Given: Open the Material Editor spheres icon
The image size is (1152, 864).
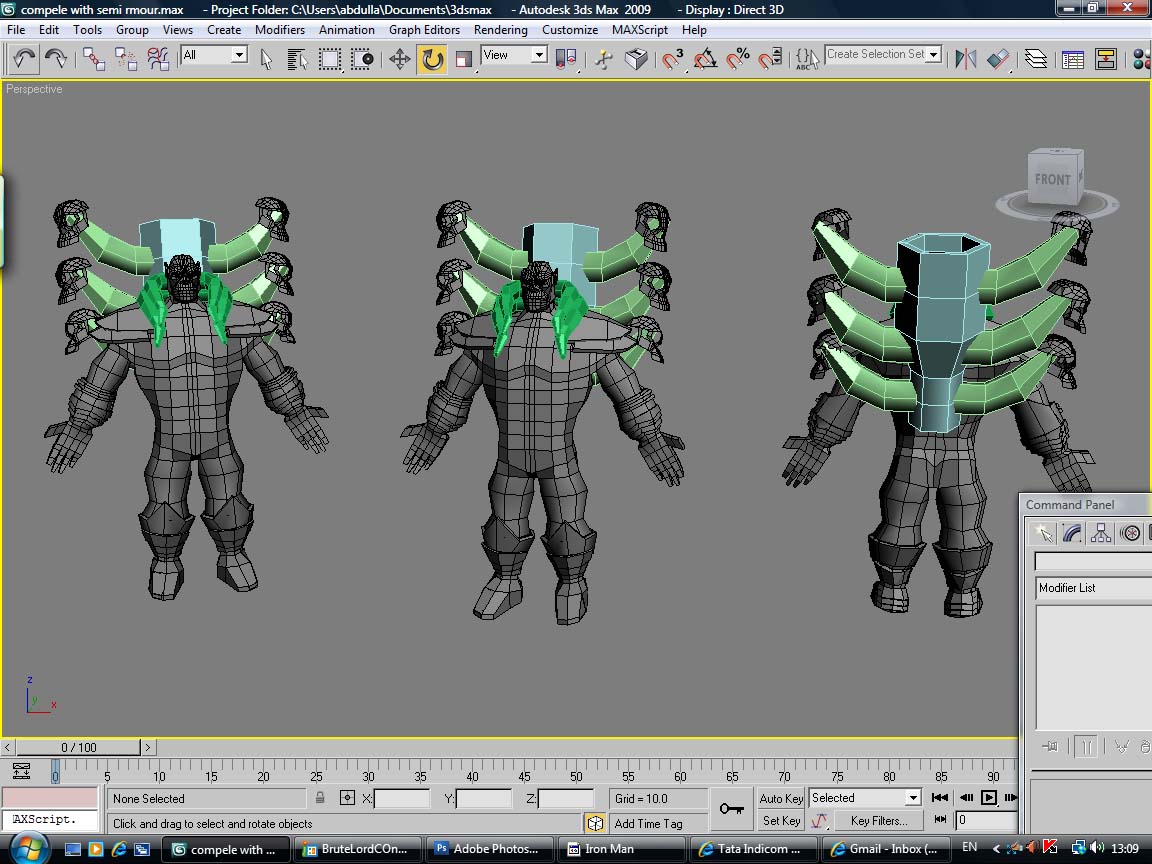Looking at the screenshot, I should click(1141, 58).
